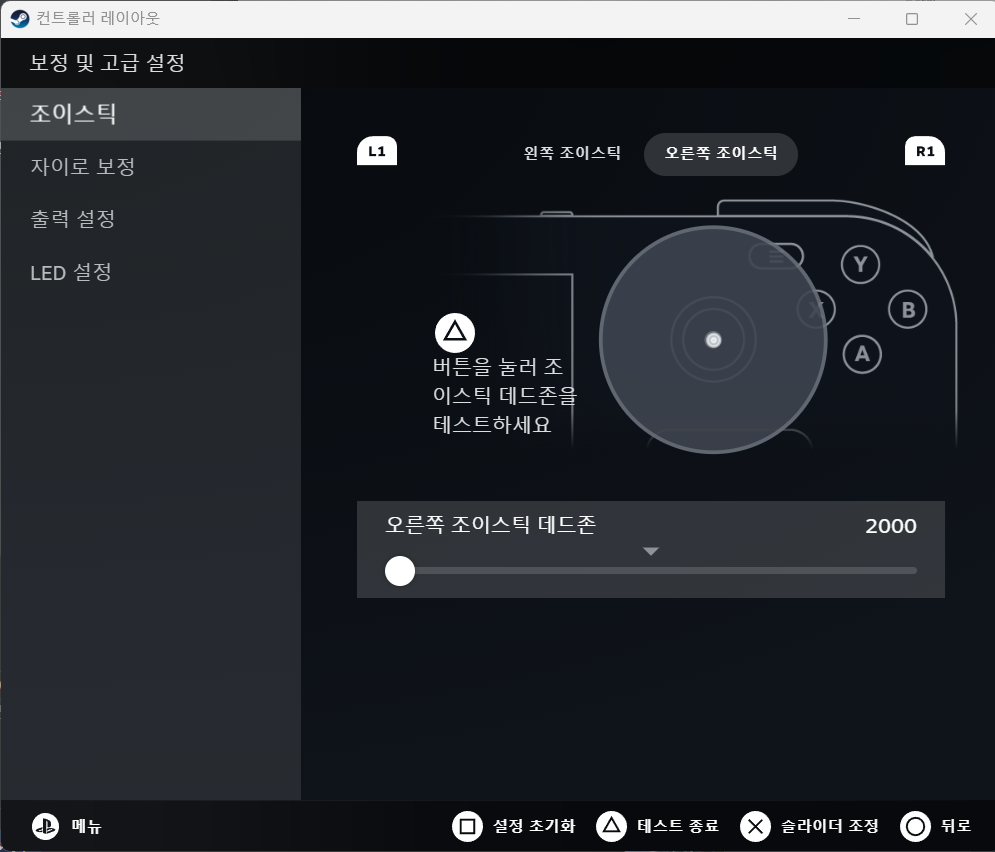Click the PlayStation logo menu icon
This screenshot has height=852, width=995.
coord(45,826)
